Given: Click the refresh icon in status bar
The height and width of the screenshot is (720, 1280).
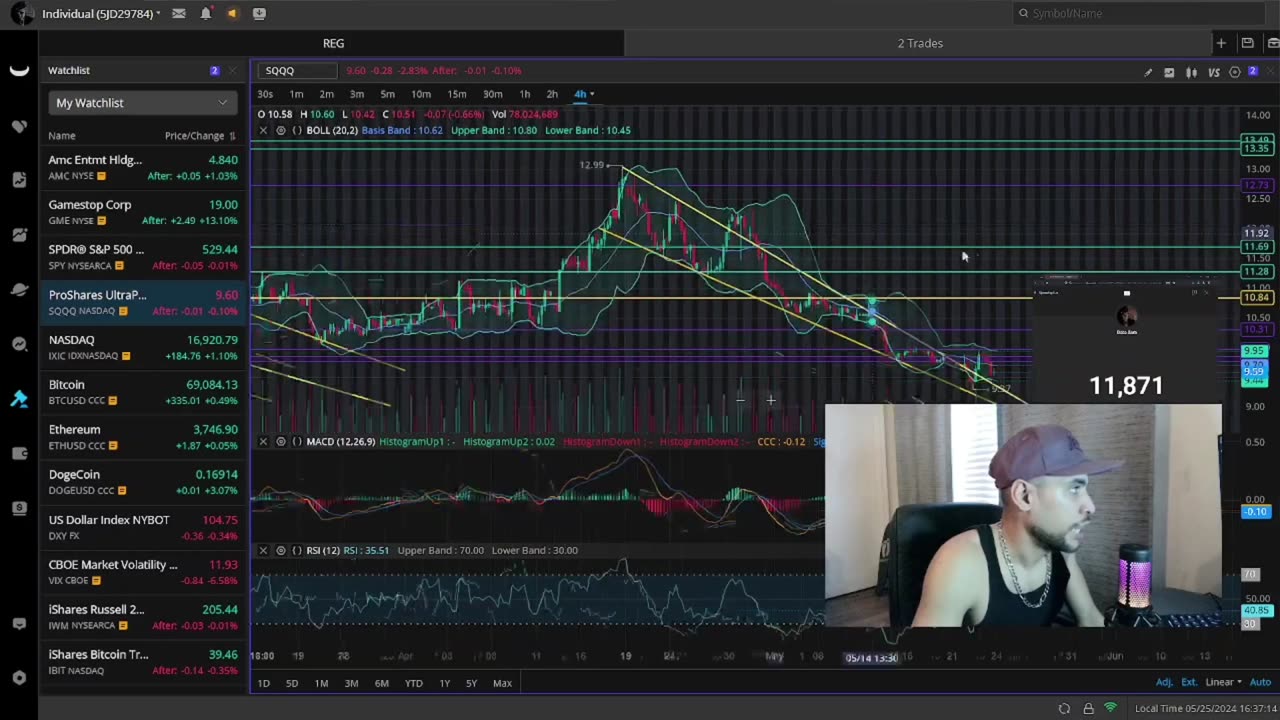Looking at the screenshot, I should 1064,709.
